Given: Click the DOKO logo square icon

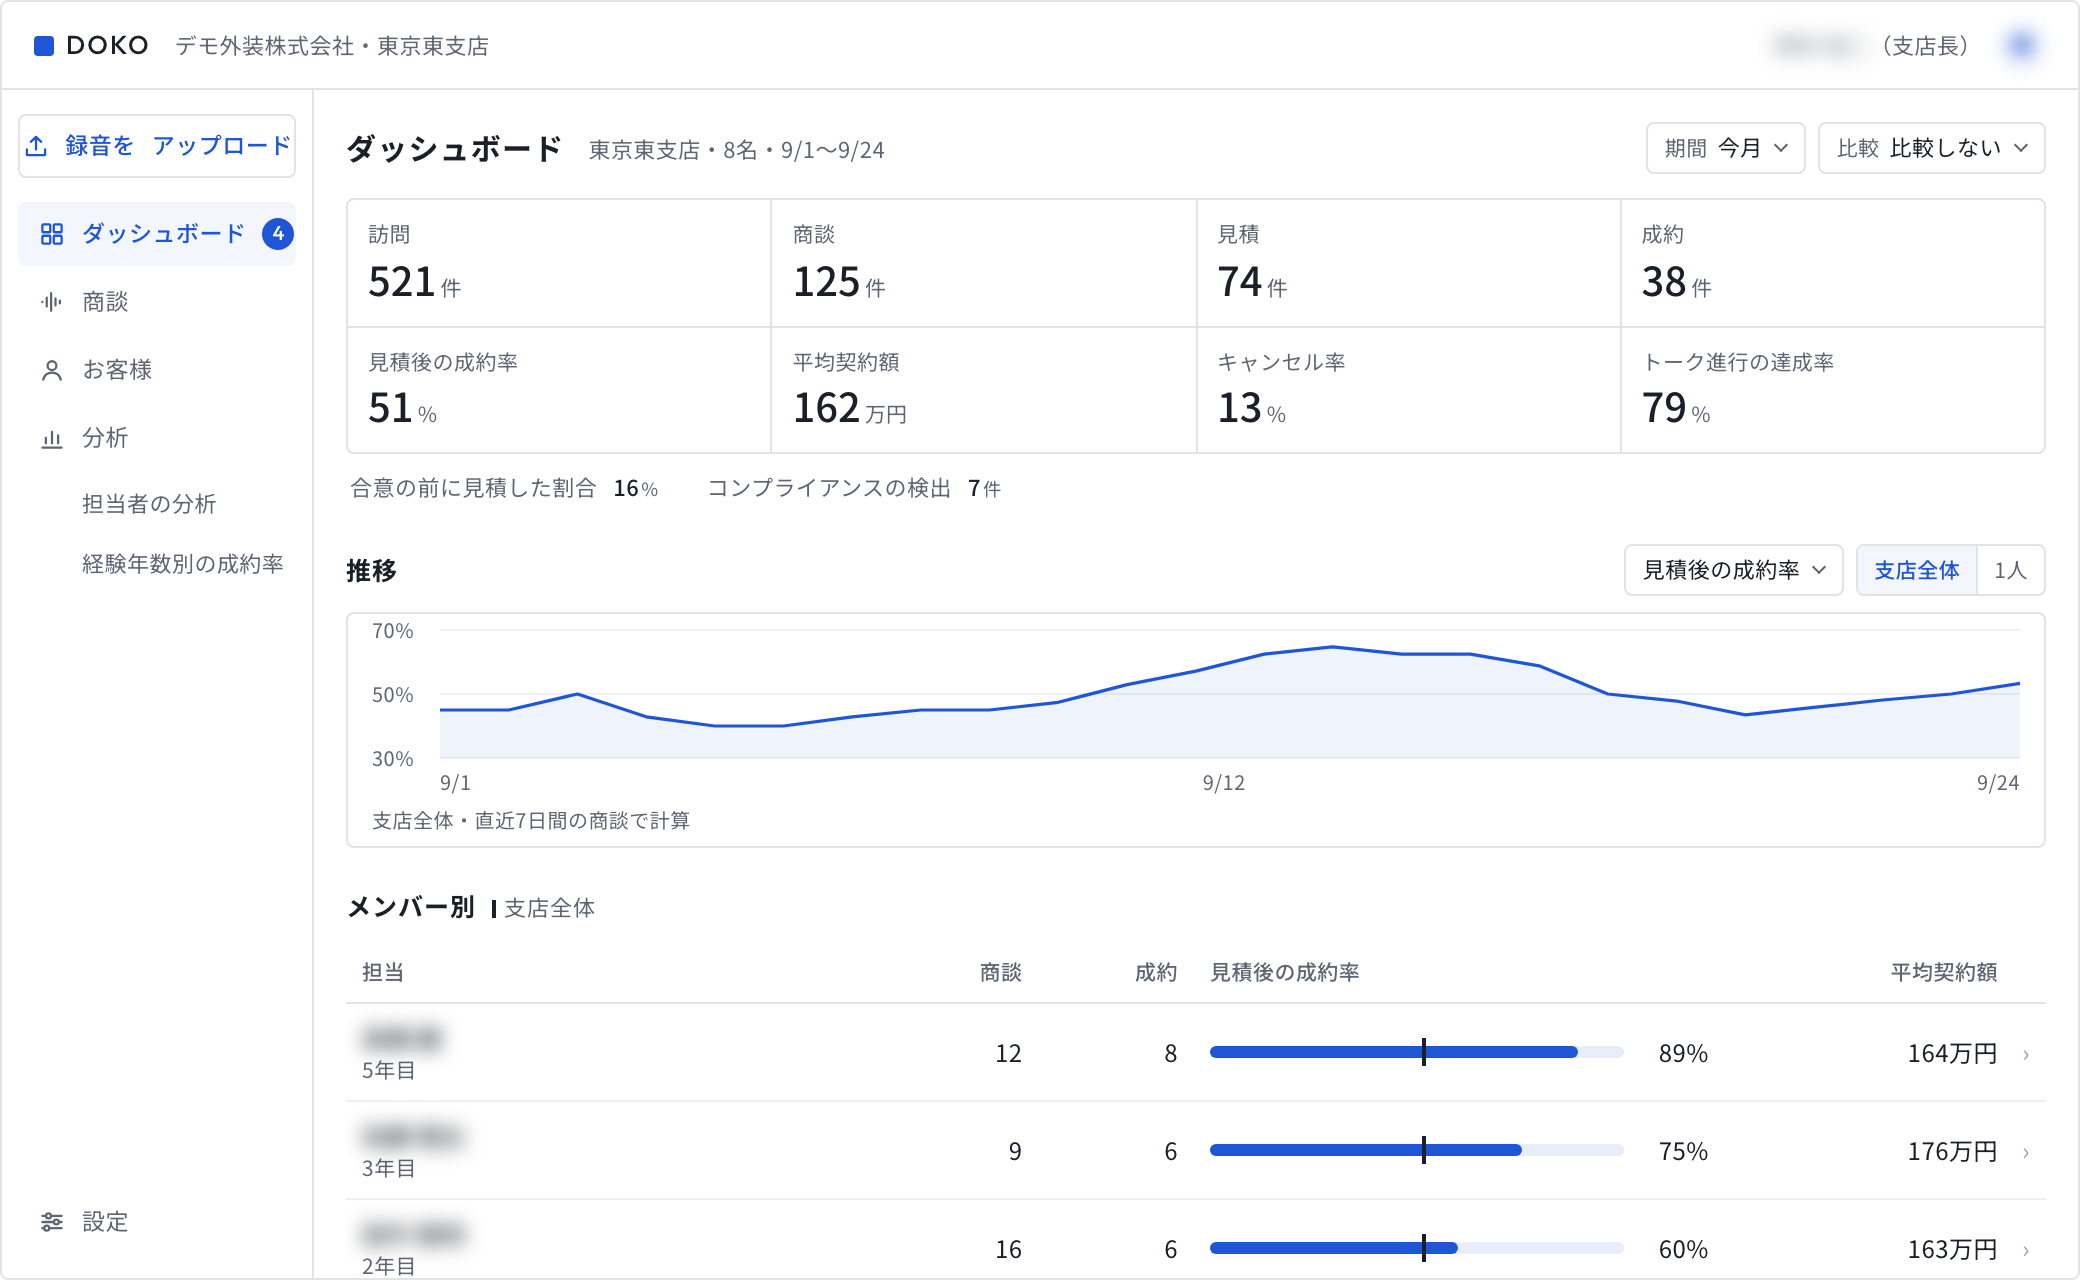Looking at the screenshot, I should coord(44,46).
